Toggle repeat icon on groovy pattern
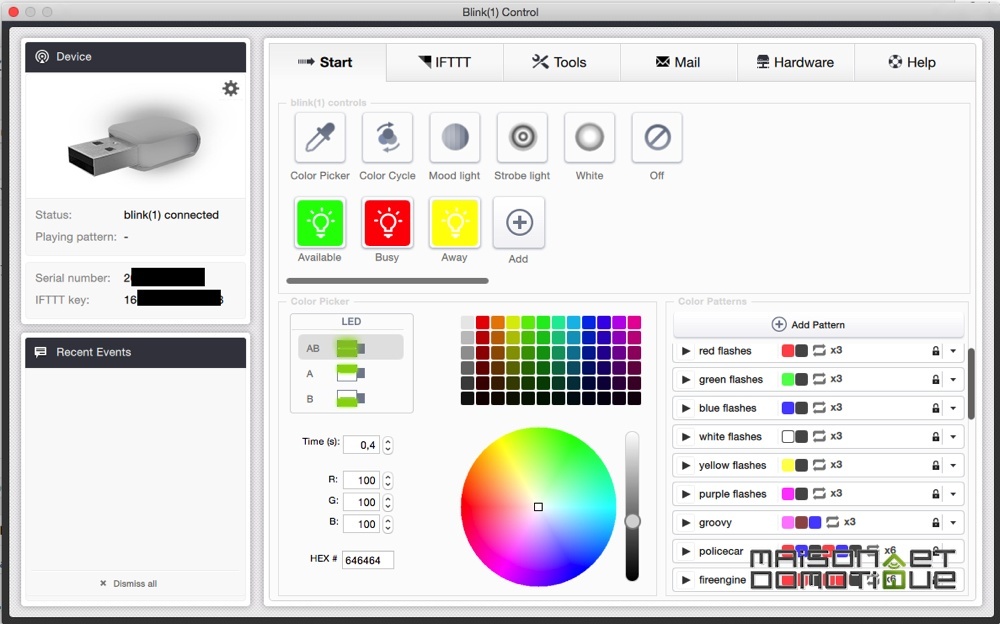 (832, 523)
